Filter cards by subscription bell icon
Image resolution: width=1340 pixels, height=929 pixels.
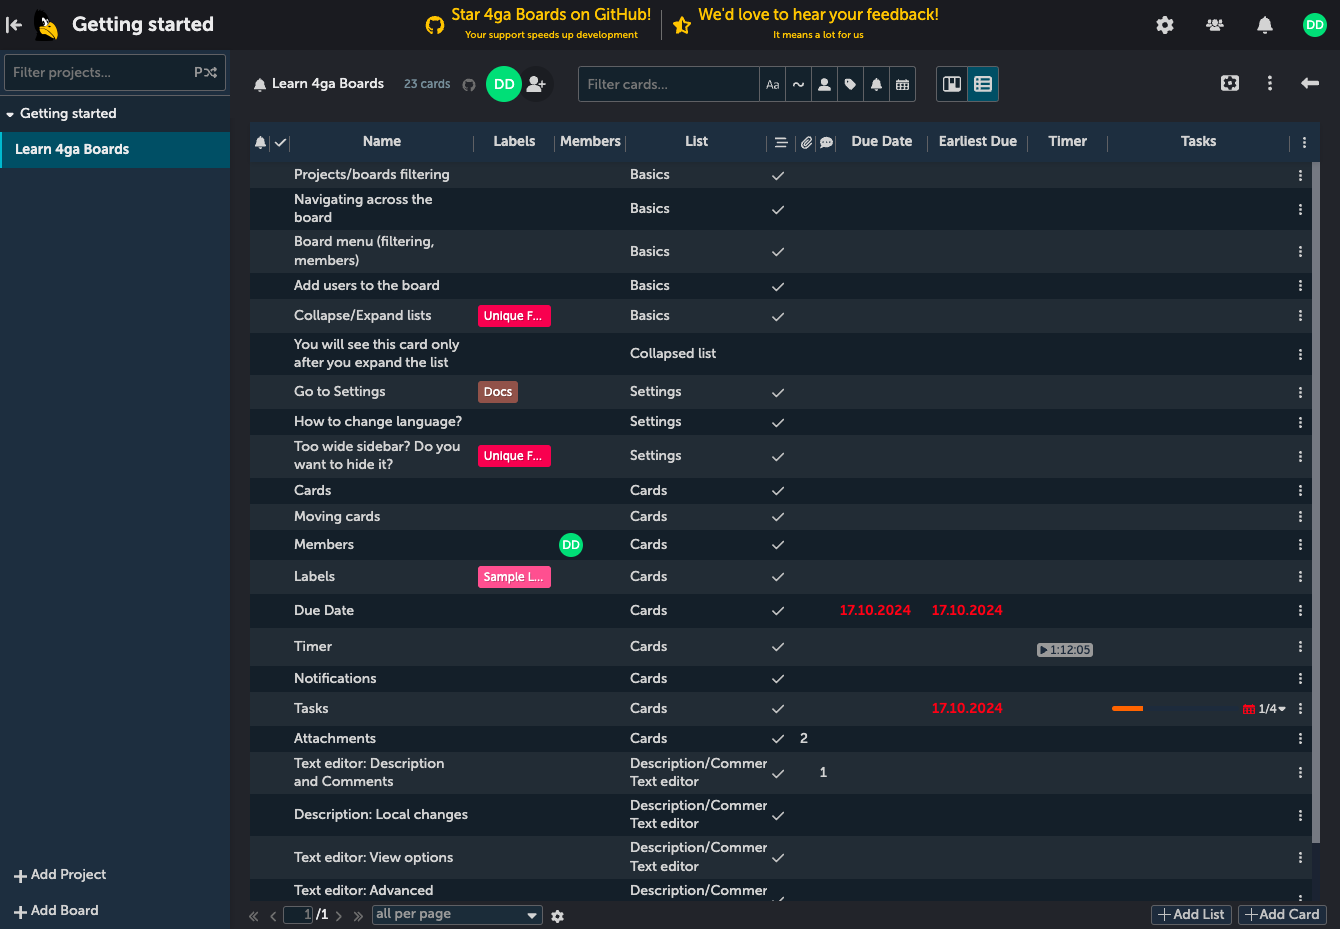(x=876, y=84)
